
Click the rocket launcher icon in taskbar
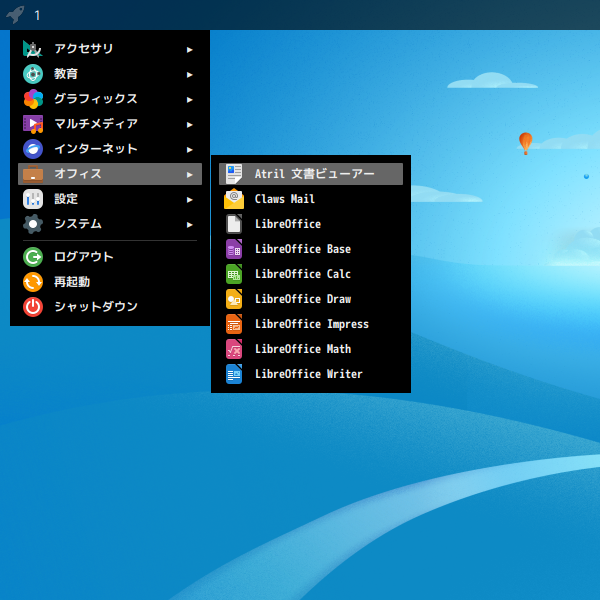(15, 15)
